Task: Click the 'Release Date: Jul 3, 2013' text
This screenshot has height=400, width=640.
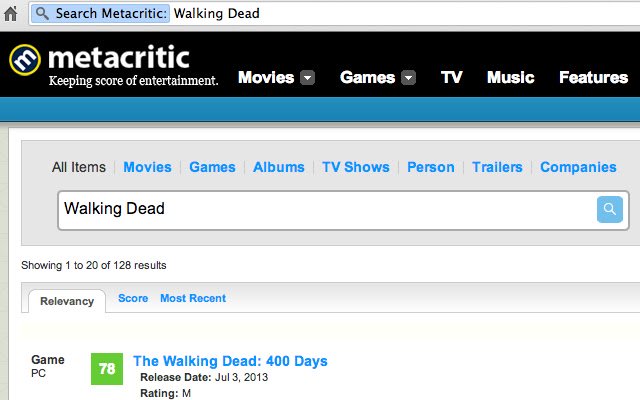Action: click(204, 377)
